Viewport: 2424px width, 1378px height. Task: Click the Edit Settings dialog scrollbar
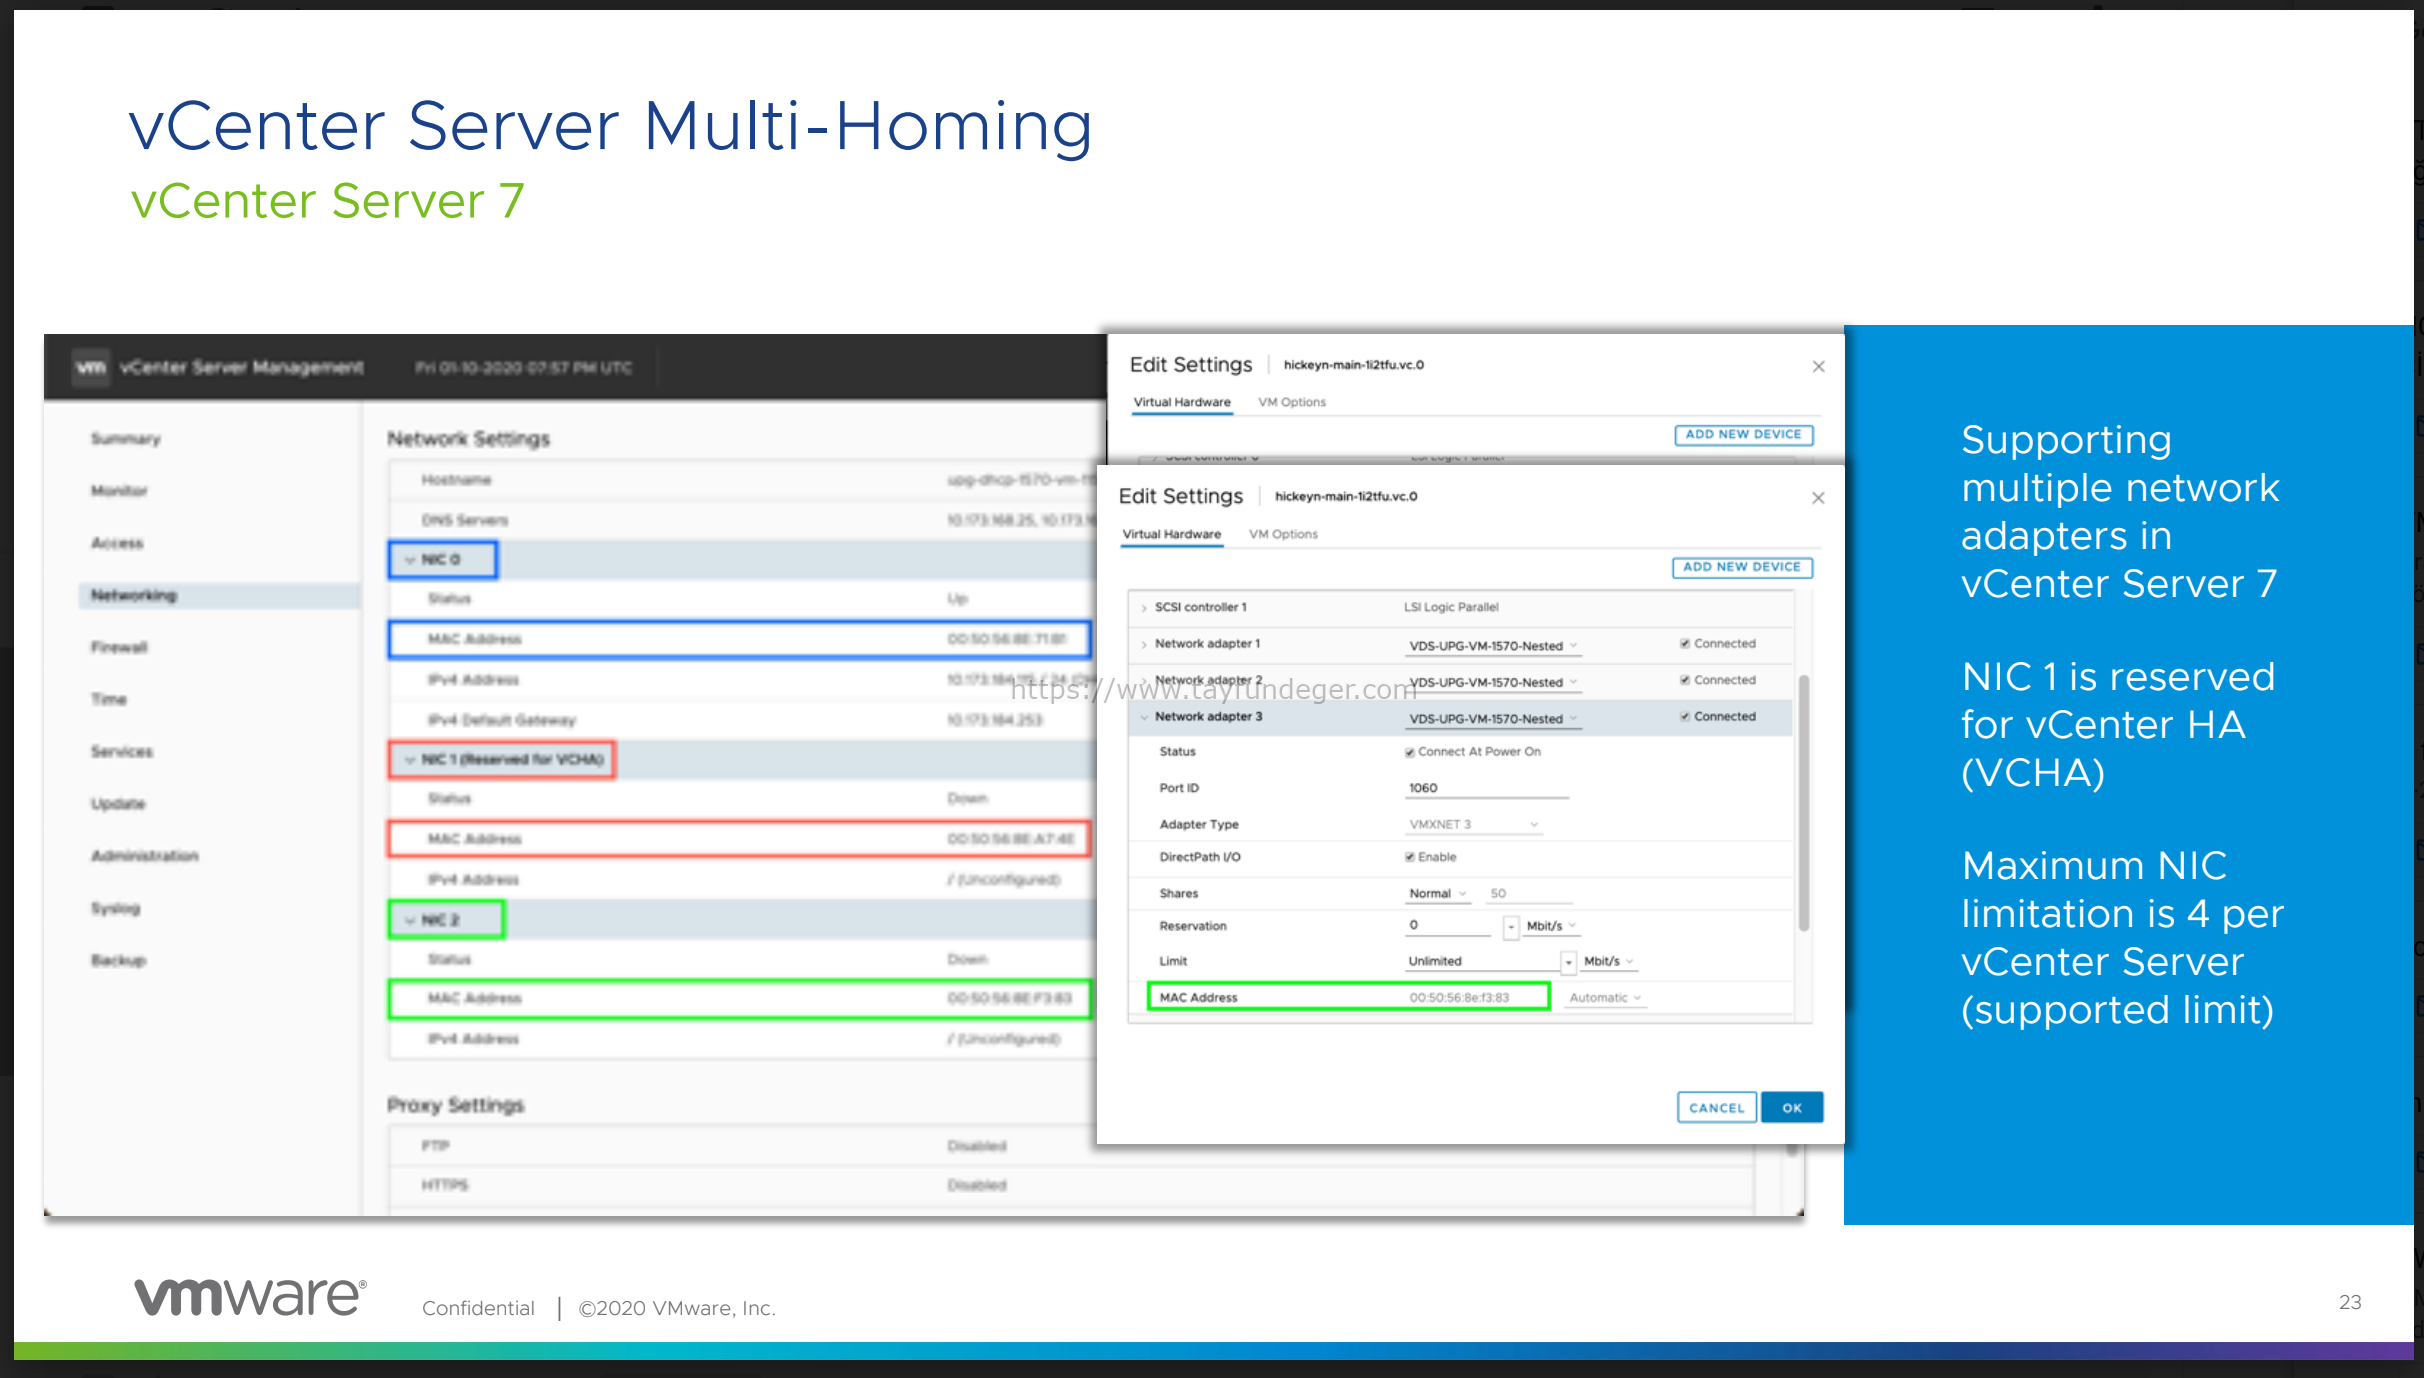click(x=1804, y=803)
